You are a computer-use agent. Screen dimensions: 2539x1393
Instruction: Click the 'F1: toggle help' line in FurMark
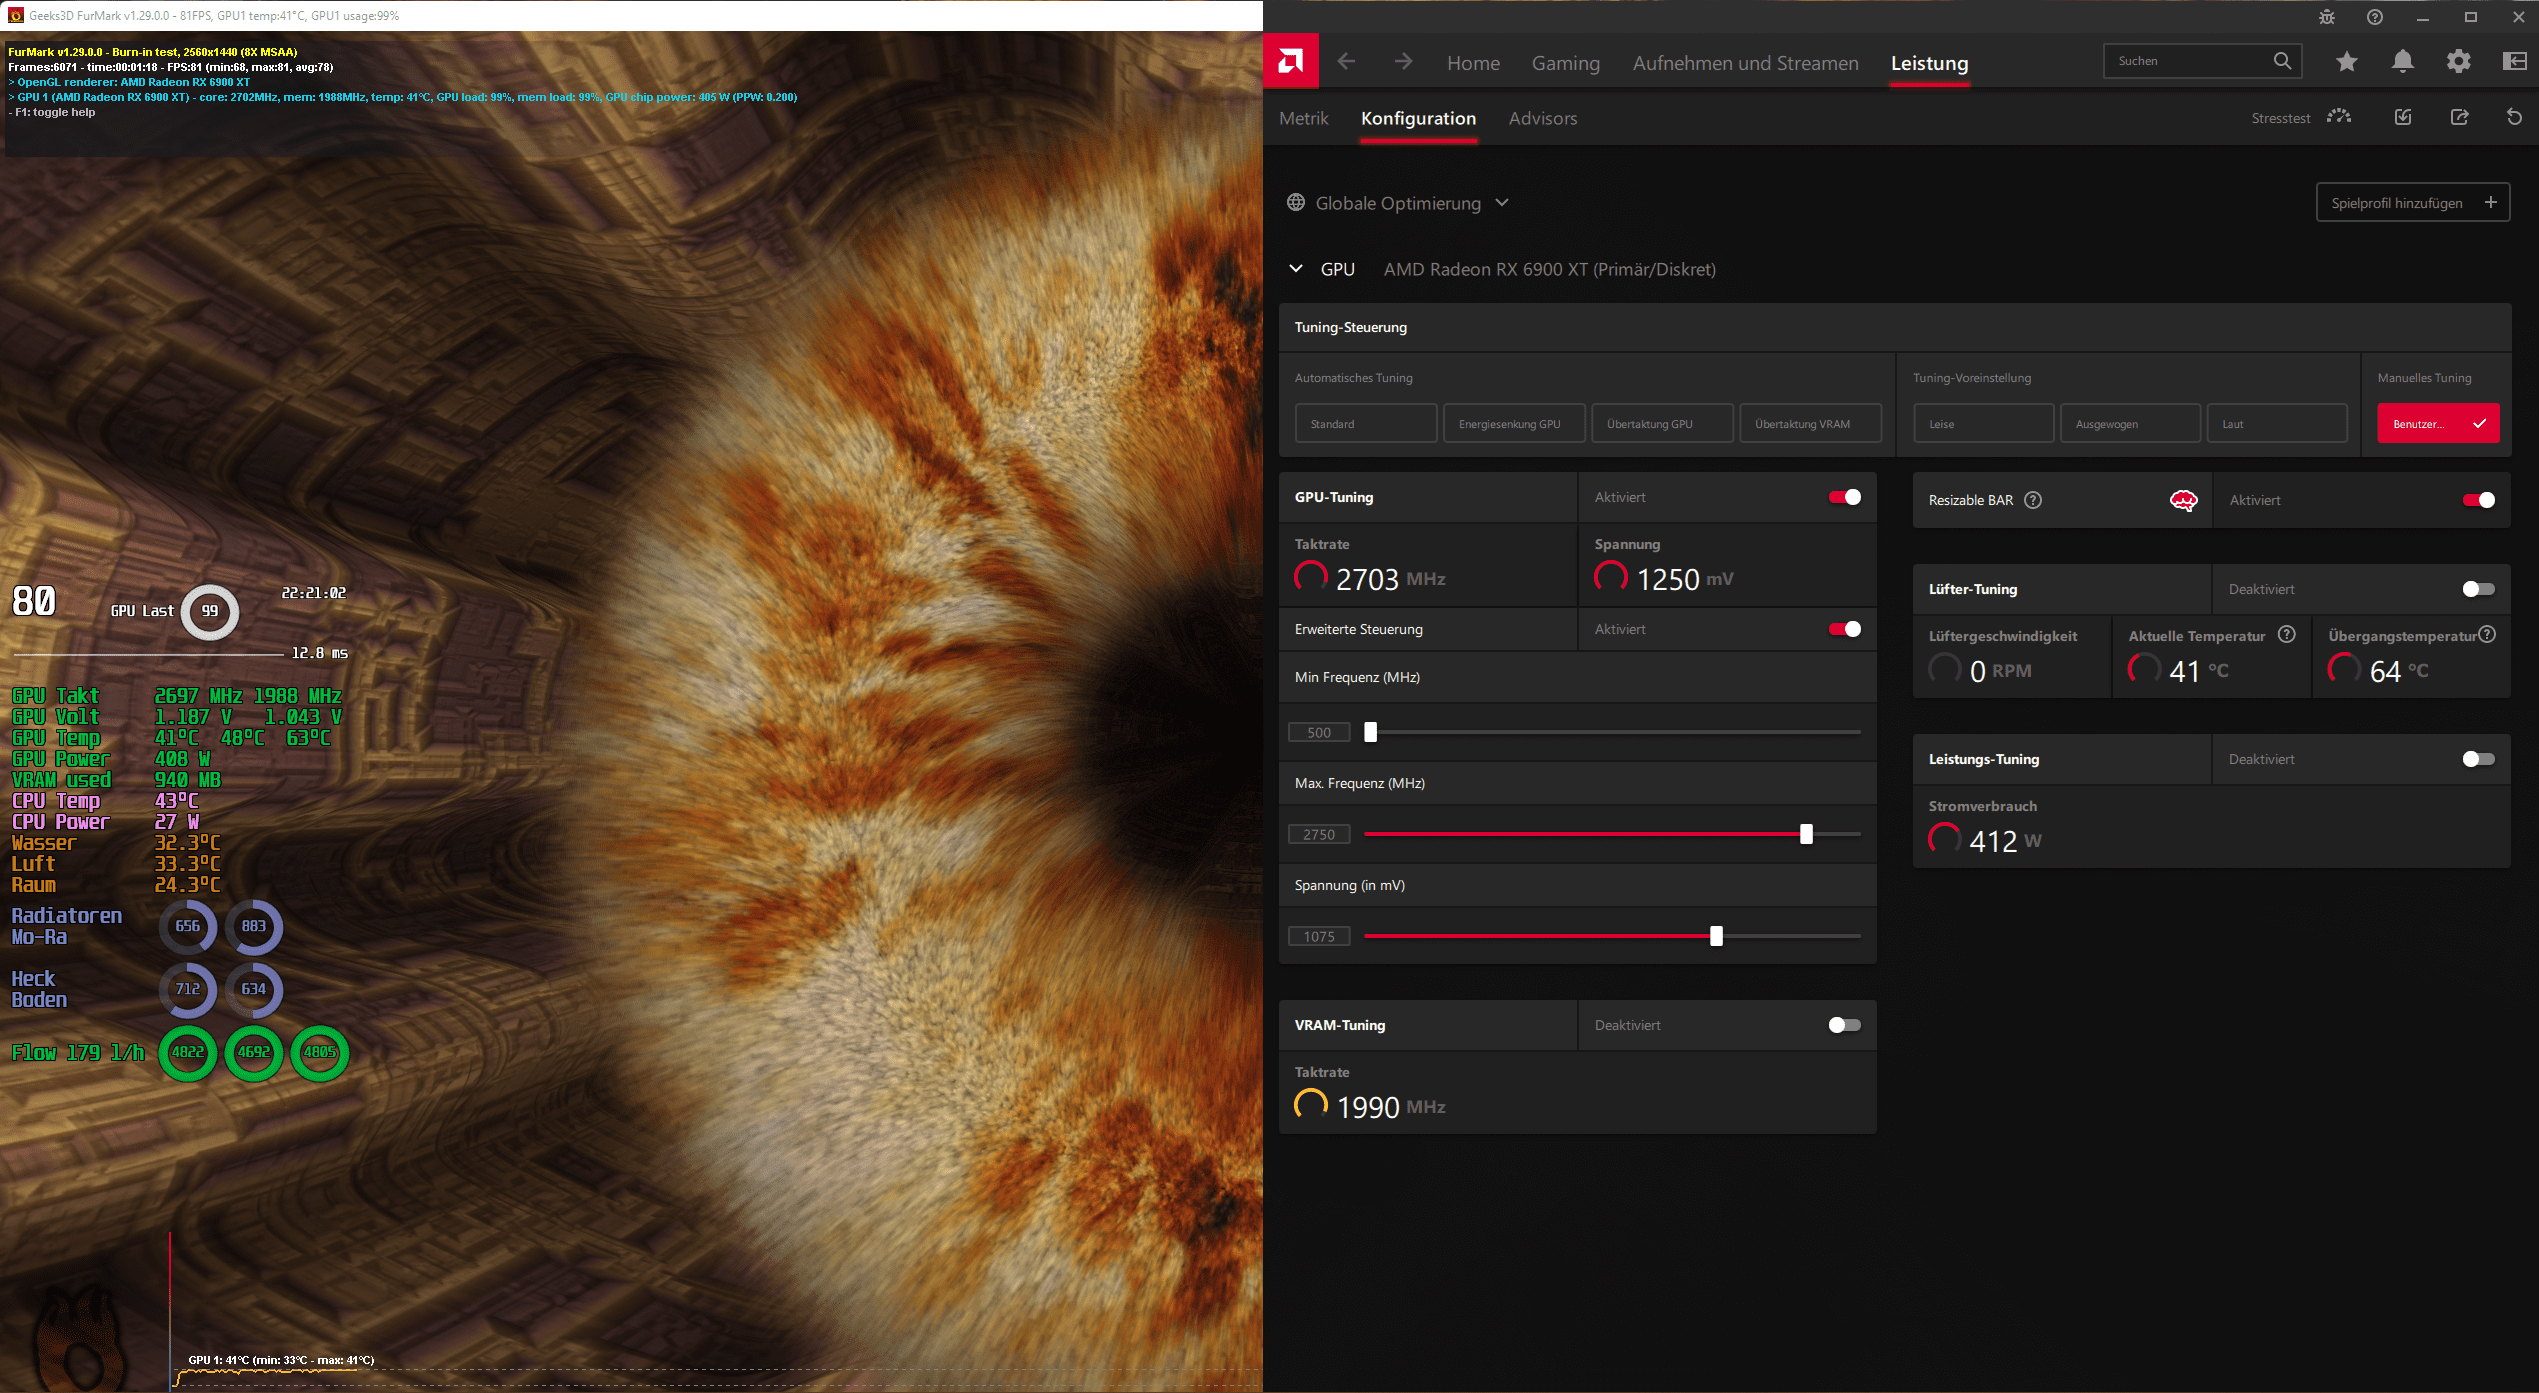click(52, 112)
